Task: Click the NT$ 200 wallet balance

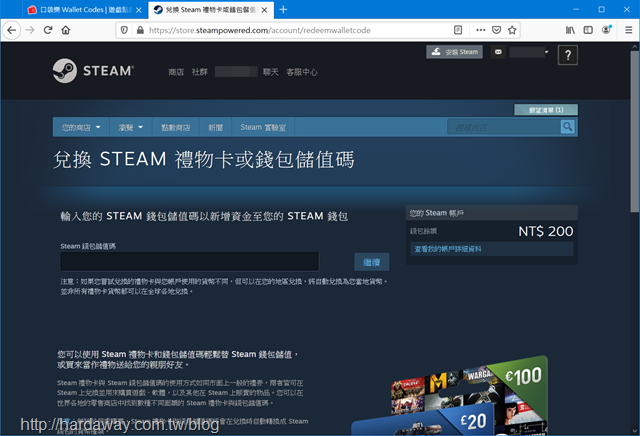Action: pyautogui.click(x=546, y=231)
